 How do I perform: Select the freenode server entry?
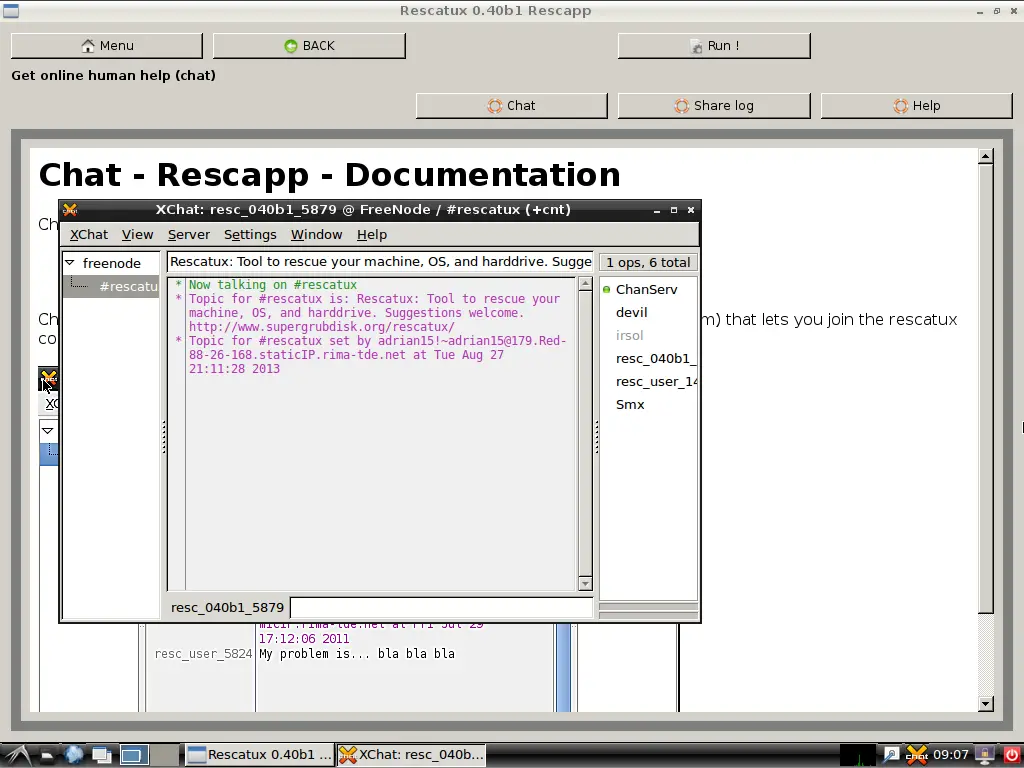112,263
